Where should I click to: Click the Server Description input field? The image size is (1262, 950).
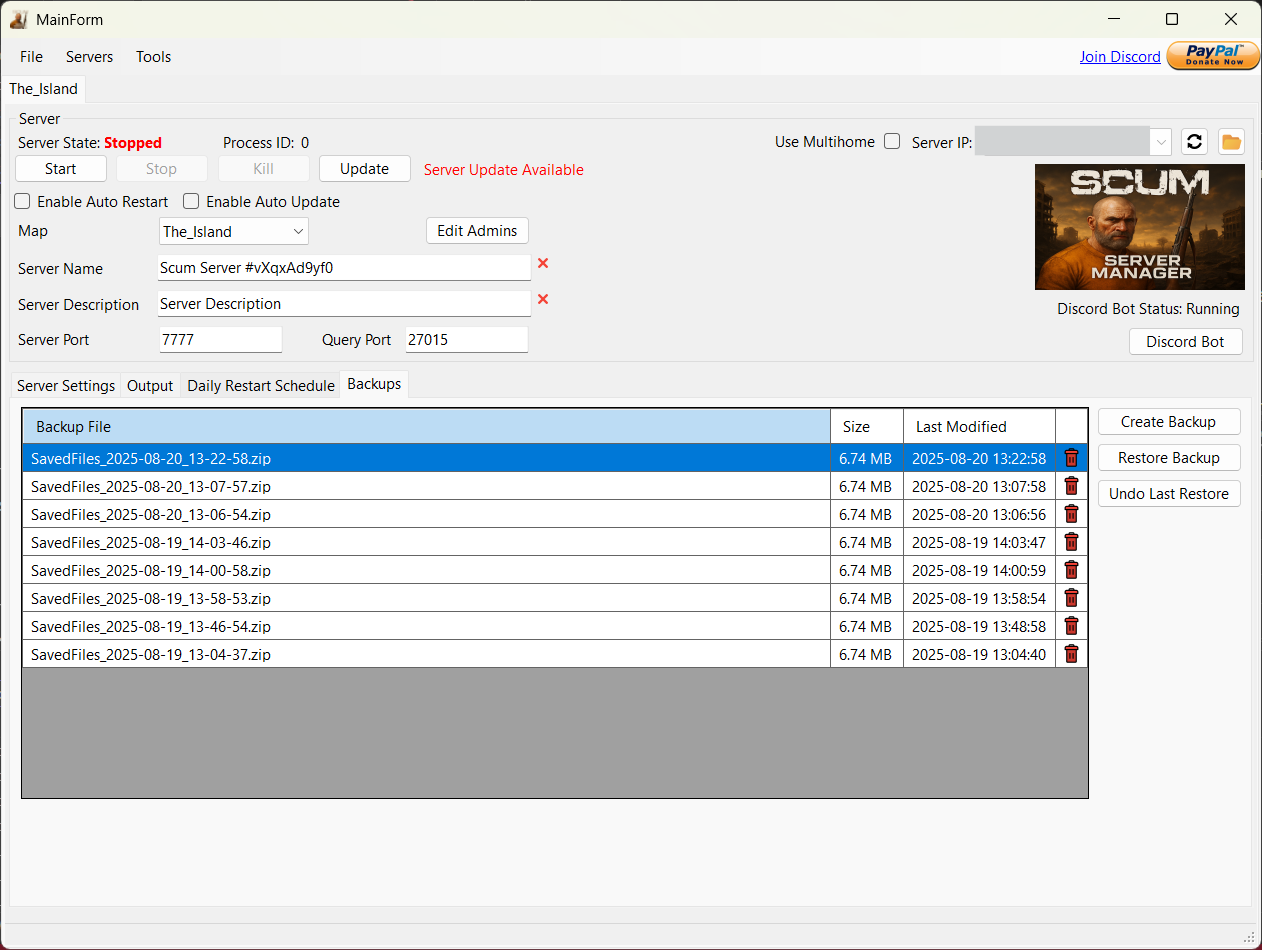coord(345,304)
